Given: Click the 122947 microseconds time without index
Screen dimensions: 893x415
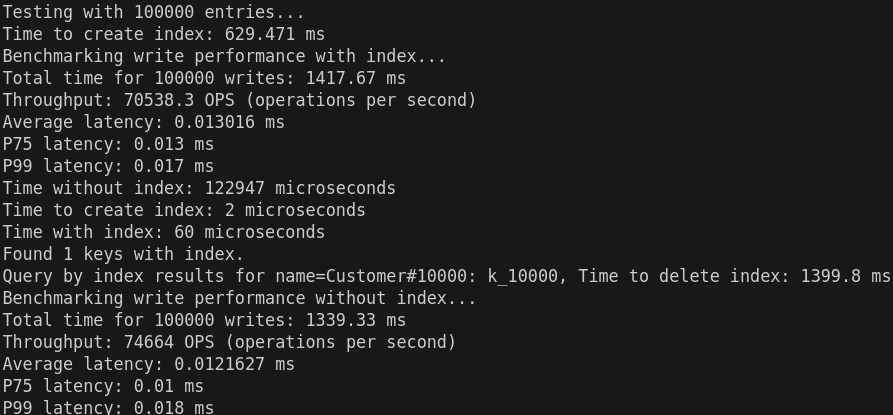Looking at the screenshot, I should coord(300,188).
